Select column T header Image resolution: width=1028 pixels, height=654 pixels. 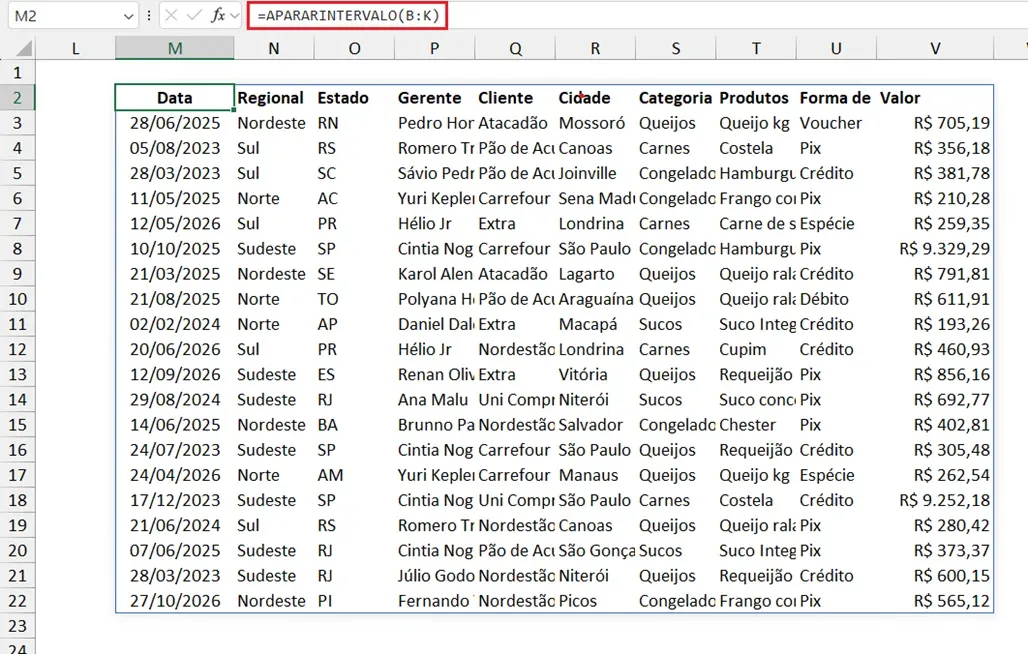756,48
